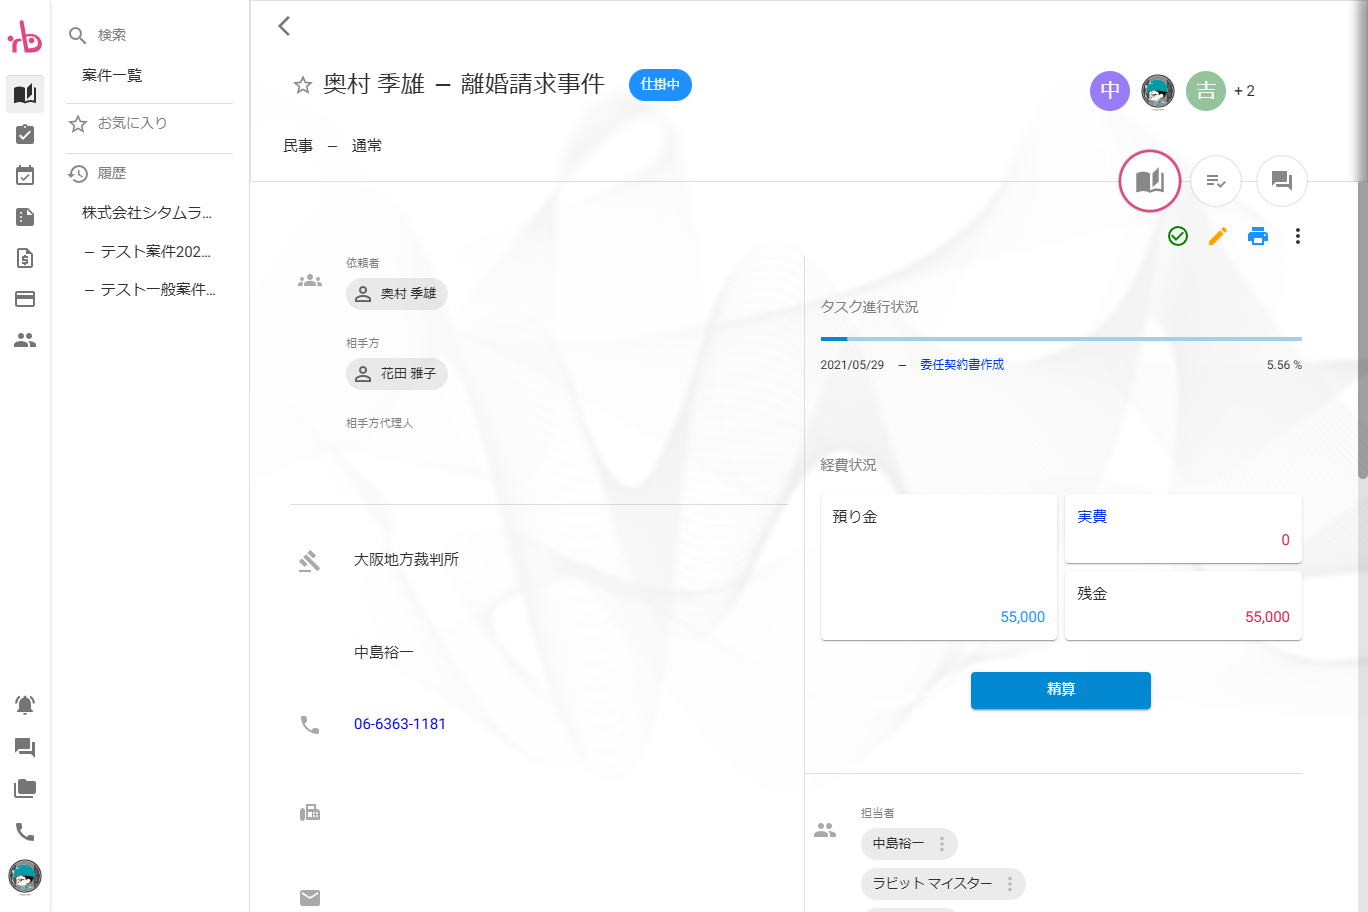Expand options for 中島裕一 assignee chip
Viewport: 1368px width, 912px height.
coord(941,844)
